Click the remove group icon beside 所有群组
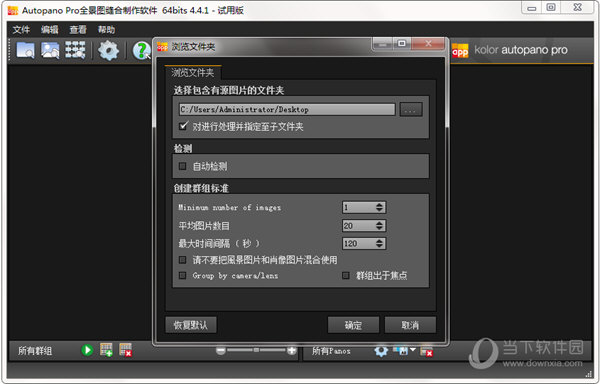Viewport: 600px width, 384px height. point(125,350)
